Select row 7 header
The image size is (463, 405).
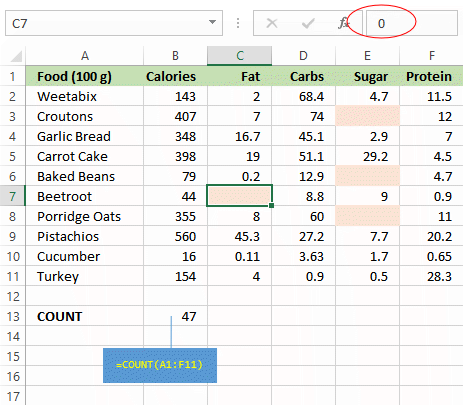point(13,196)
